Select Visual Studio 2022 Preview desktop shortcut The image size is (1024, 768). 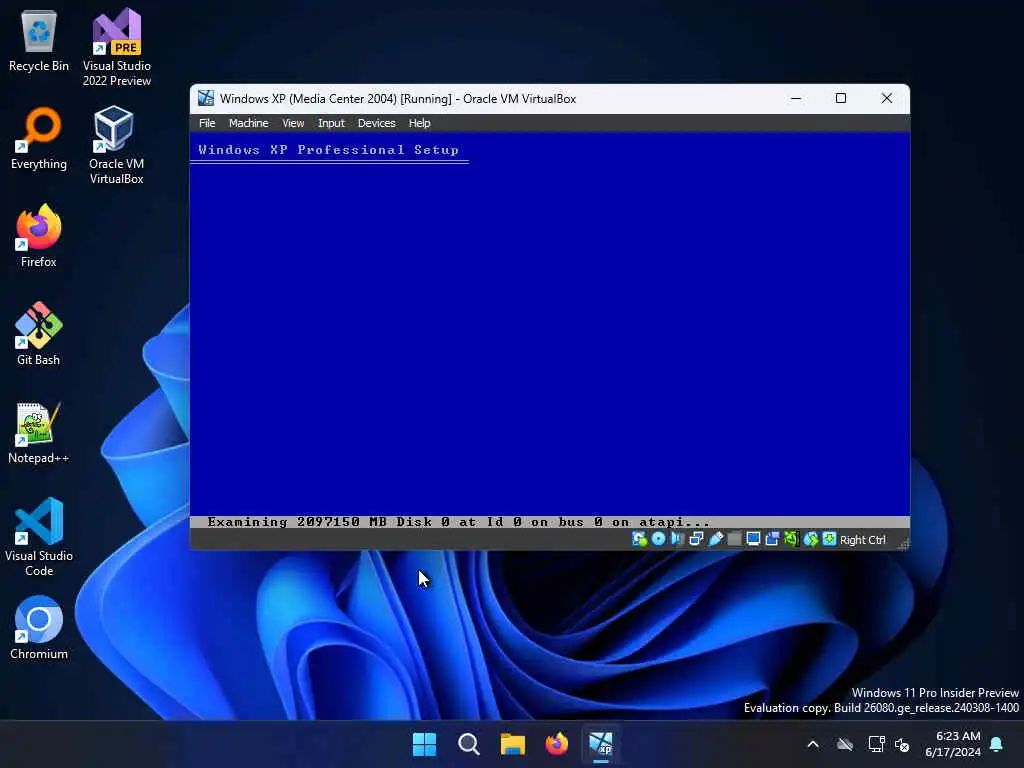(x=117, y=47)
